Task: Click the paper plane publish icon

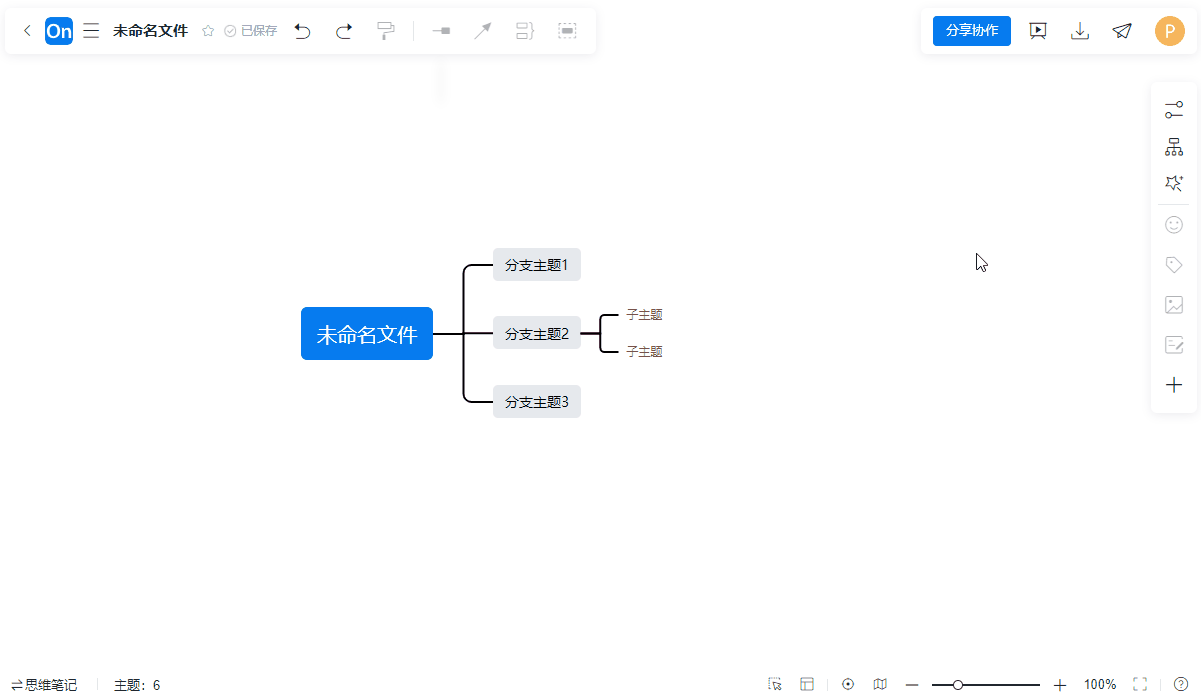Action: tap(1122, 31)
